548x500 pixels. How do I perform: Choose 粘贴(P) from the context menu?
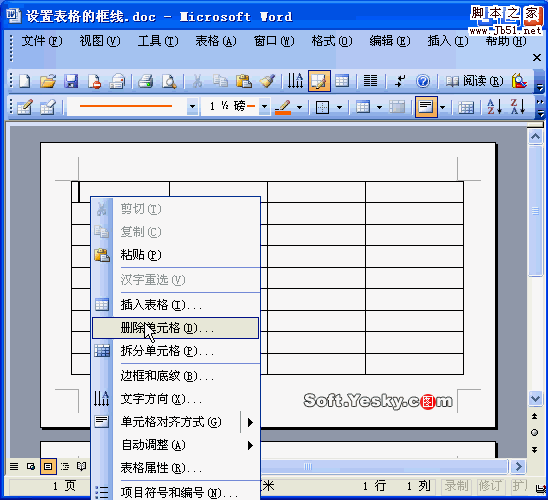[x=175, y=255]
